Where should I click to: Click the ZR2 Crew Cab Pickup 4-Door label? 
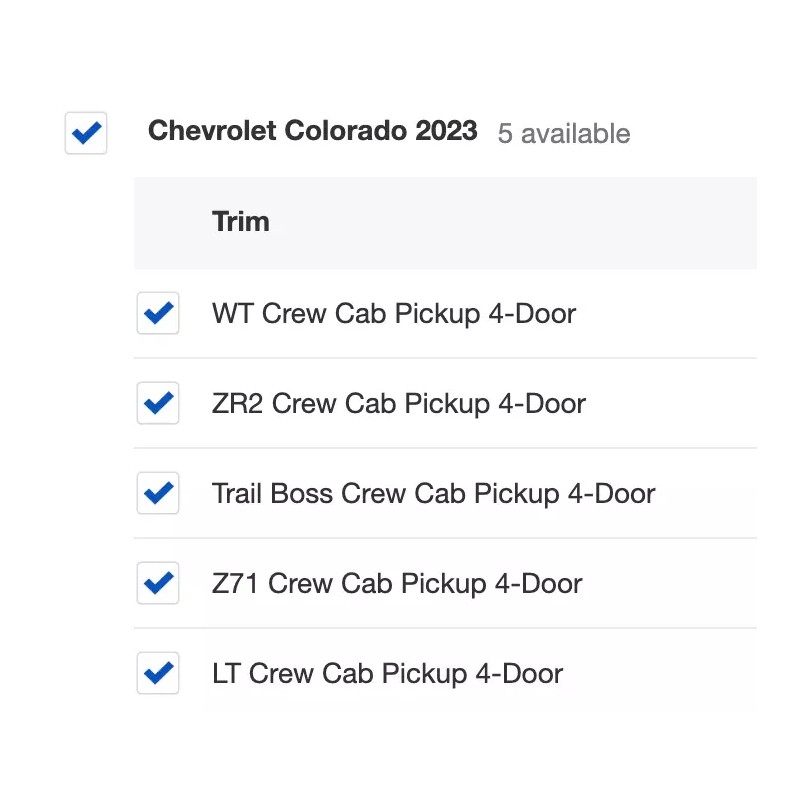tap(399, 404)
